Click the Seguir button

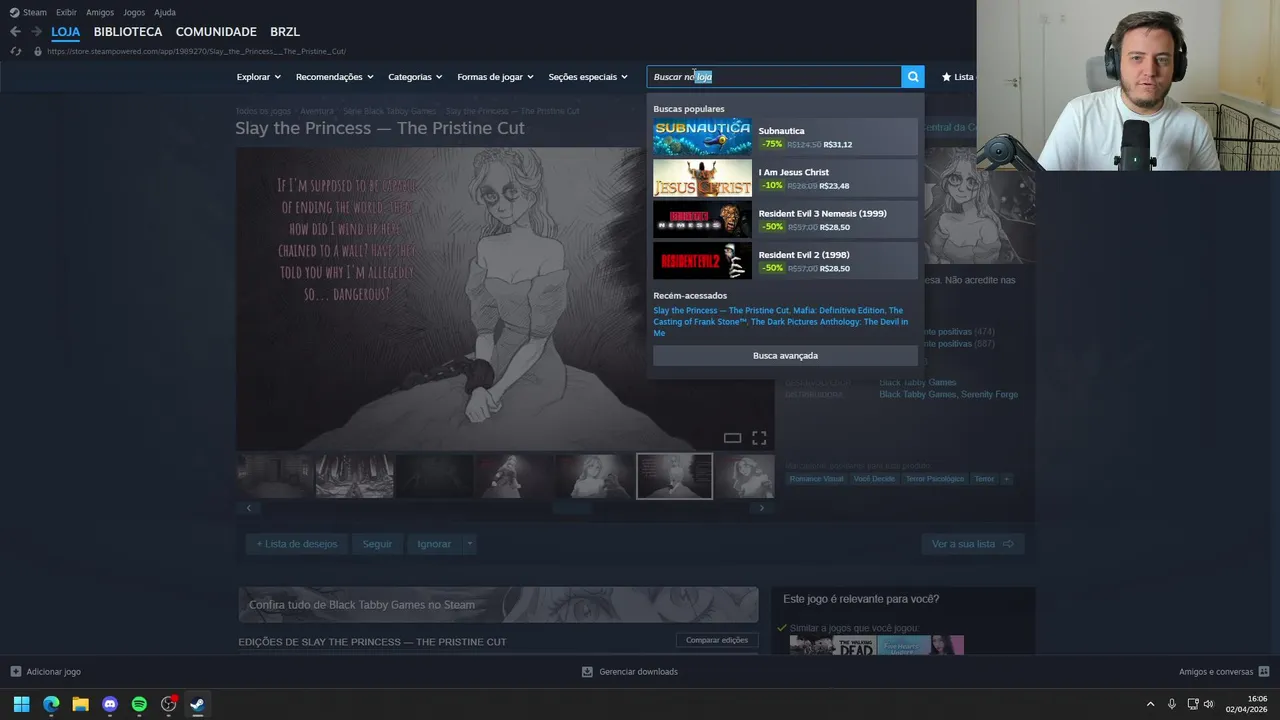pyautogui.click(x=377, y=544)
